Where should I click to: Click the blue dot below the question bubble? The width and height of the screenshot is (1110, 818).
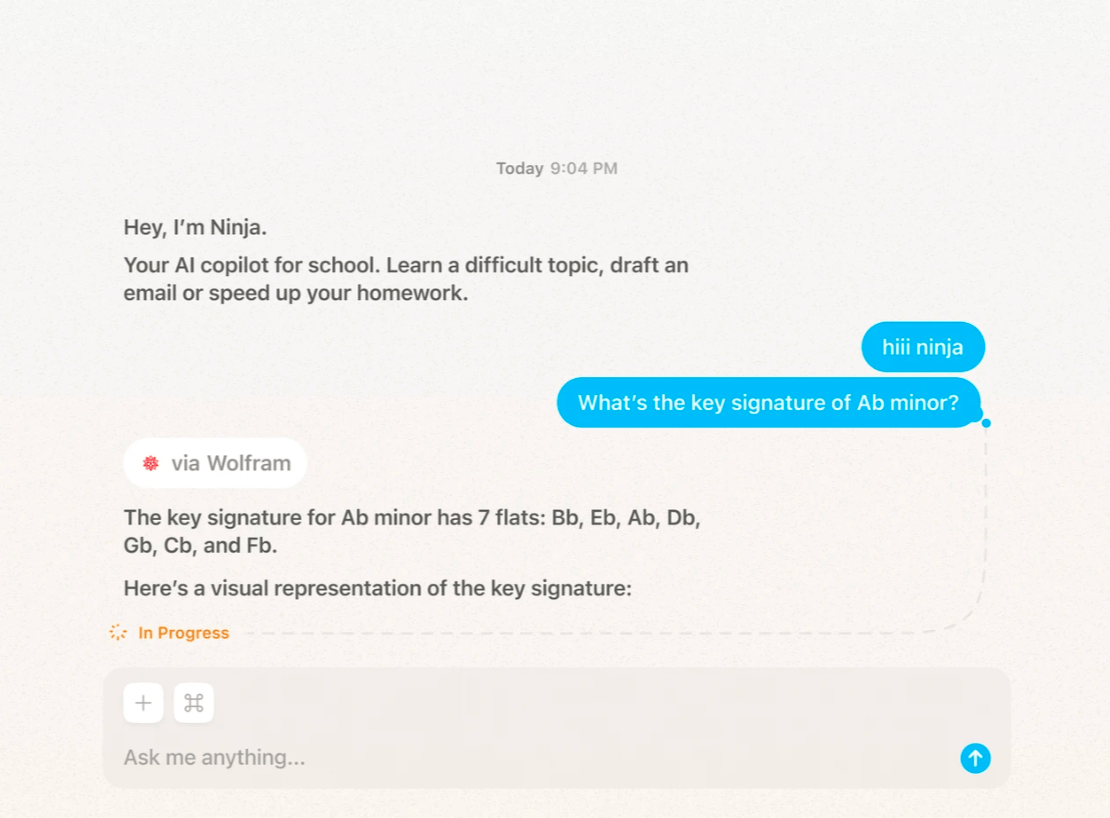pyautogui.click(x=986, y=423)
